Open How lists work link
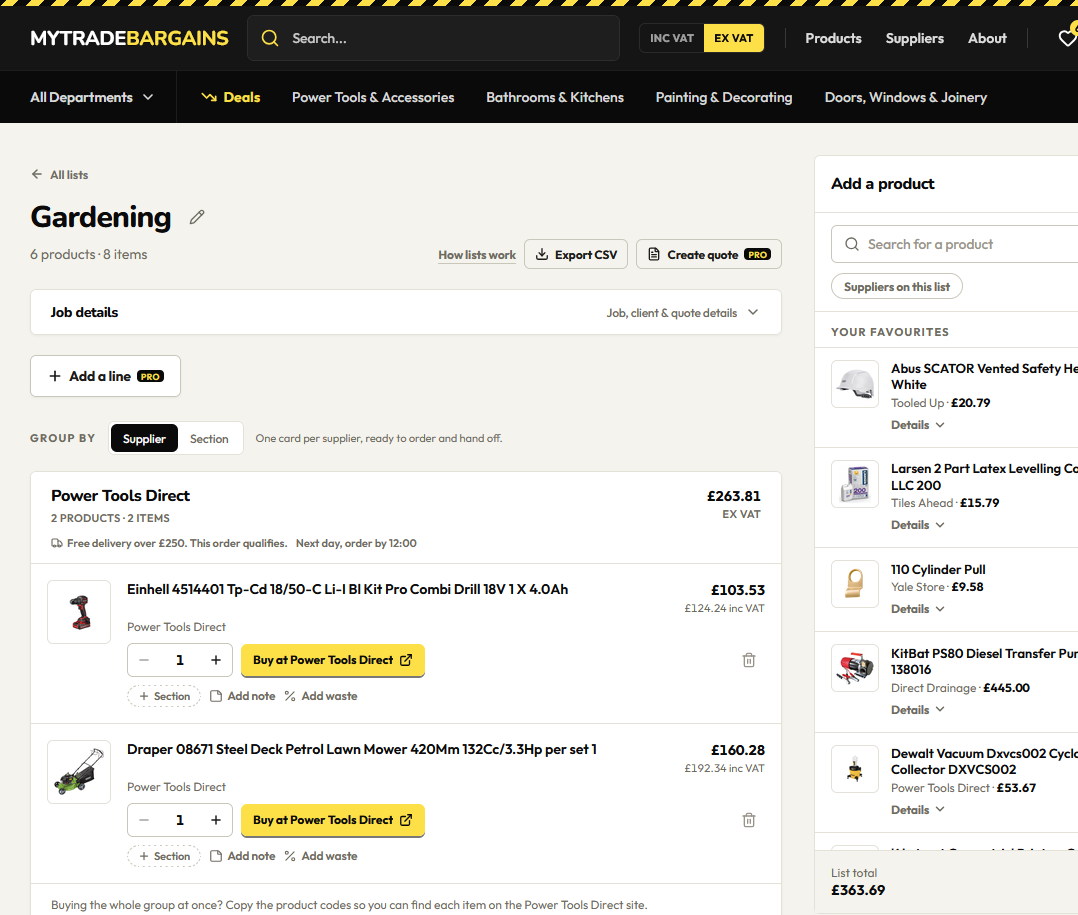 click(x=477, y=255)
